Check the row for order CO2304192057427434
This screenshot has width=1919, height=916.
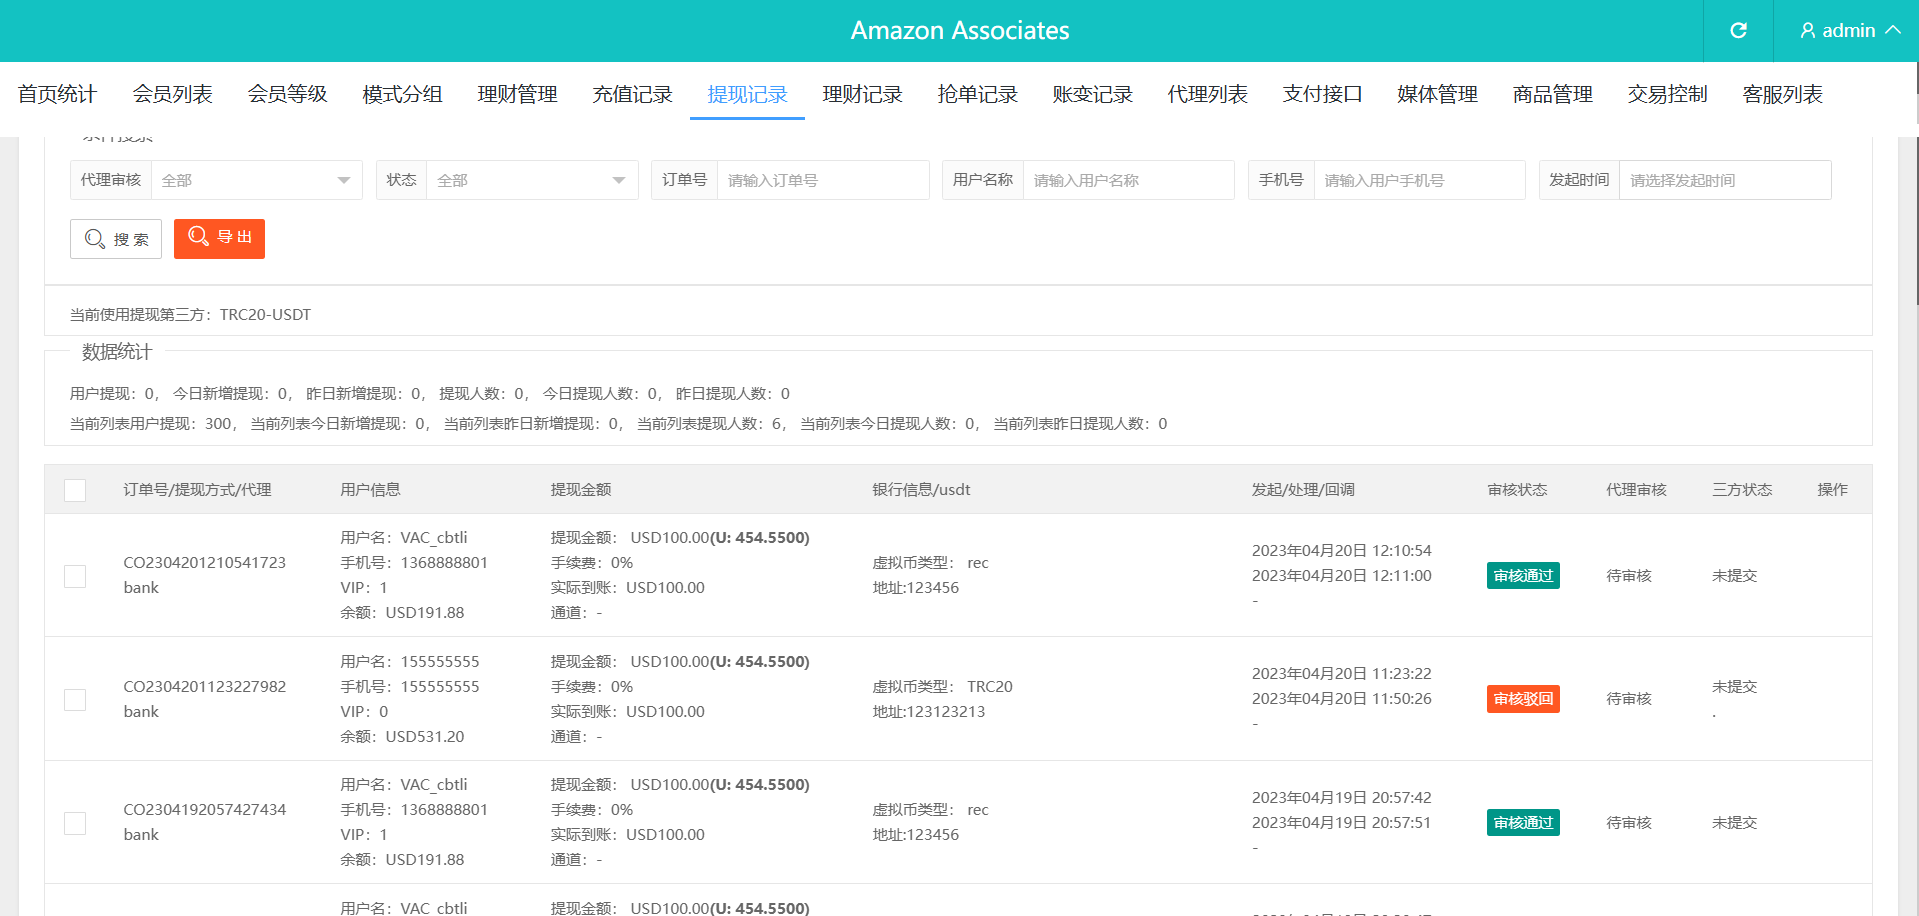click(75, 823)
